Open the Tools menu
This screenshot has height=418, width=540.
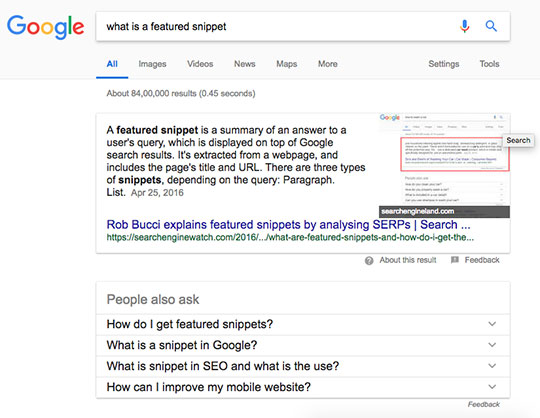[489, 64]
